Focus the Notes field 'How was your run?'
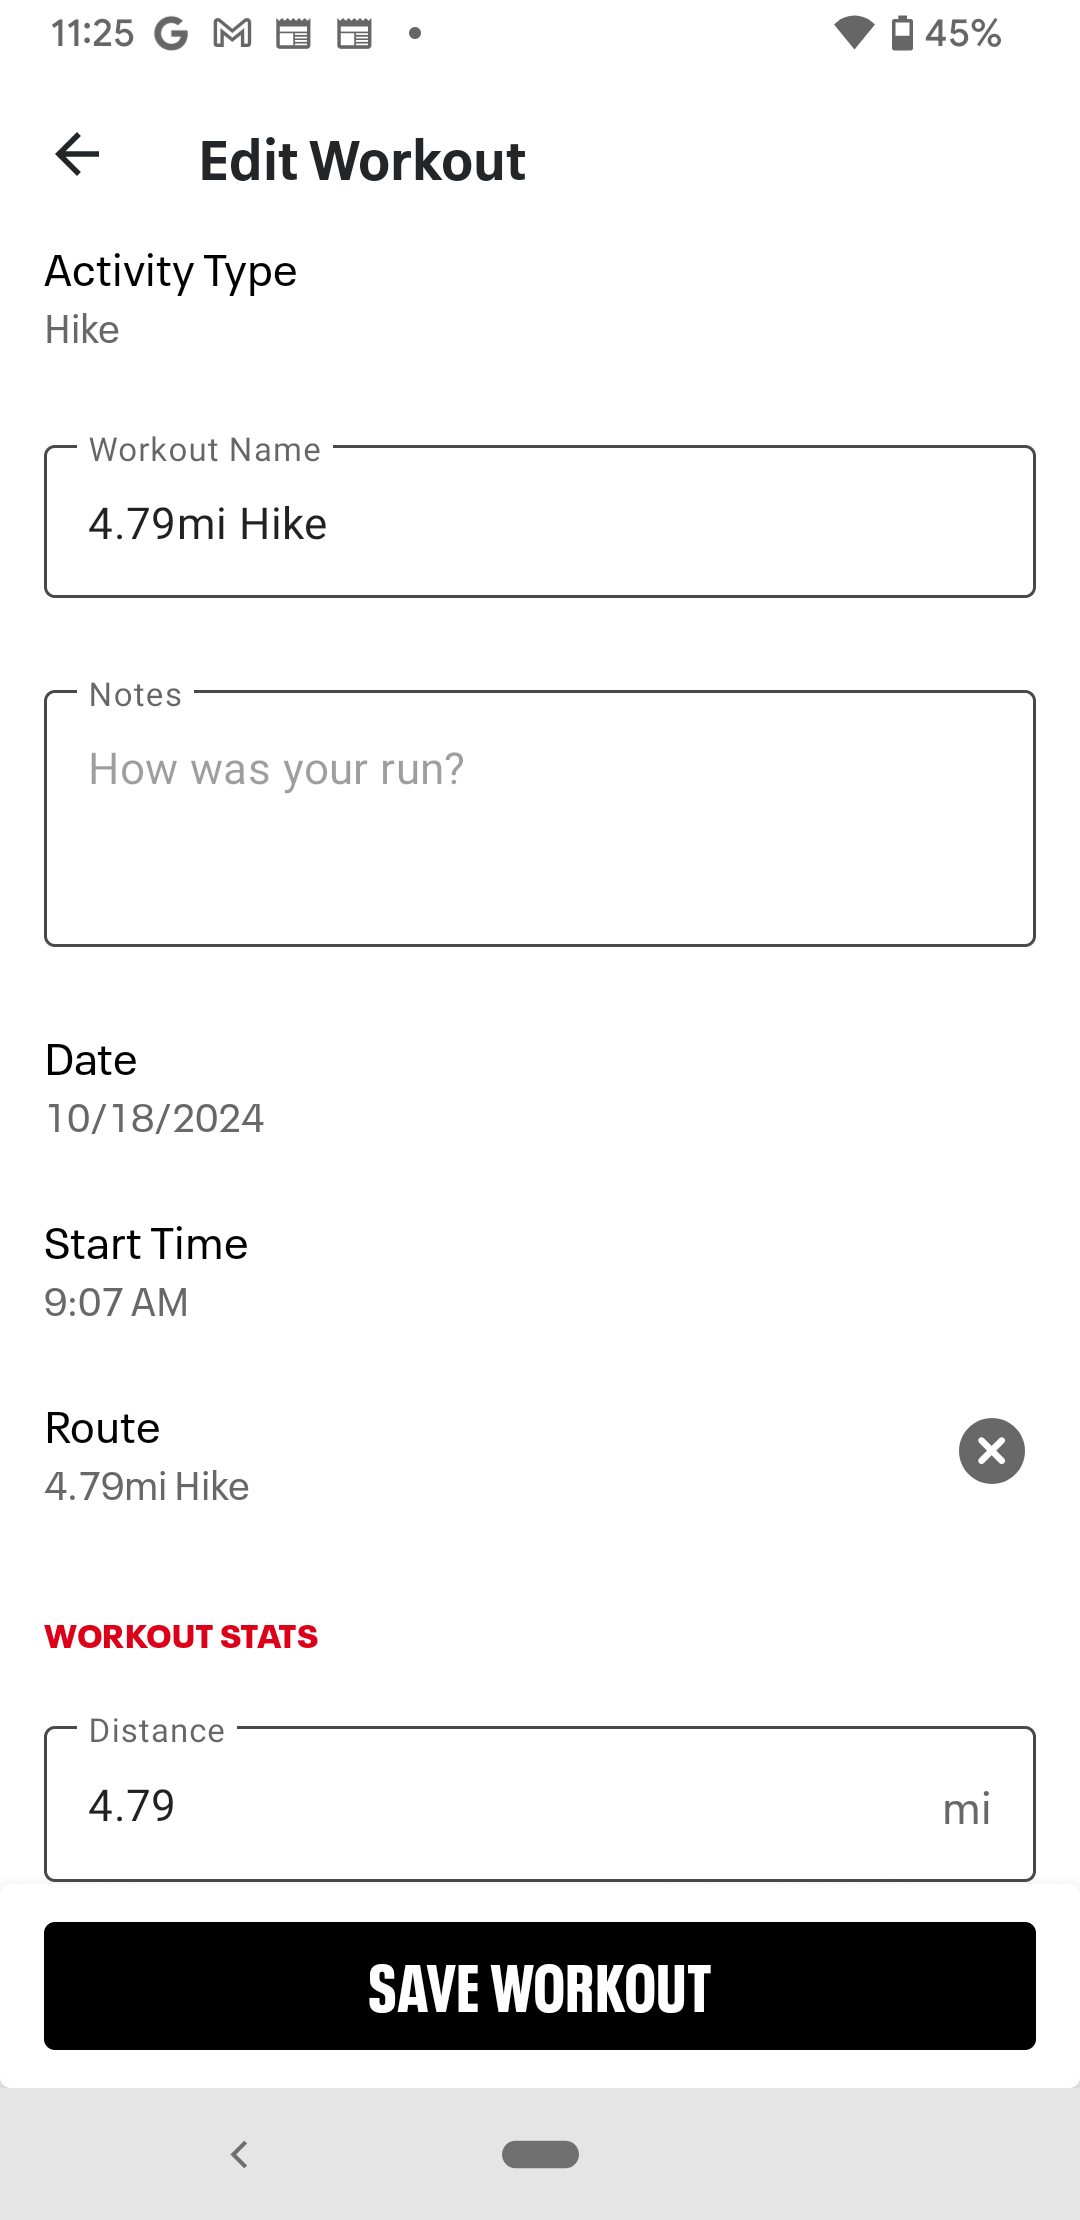 pos(540,818)
